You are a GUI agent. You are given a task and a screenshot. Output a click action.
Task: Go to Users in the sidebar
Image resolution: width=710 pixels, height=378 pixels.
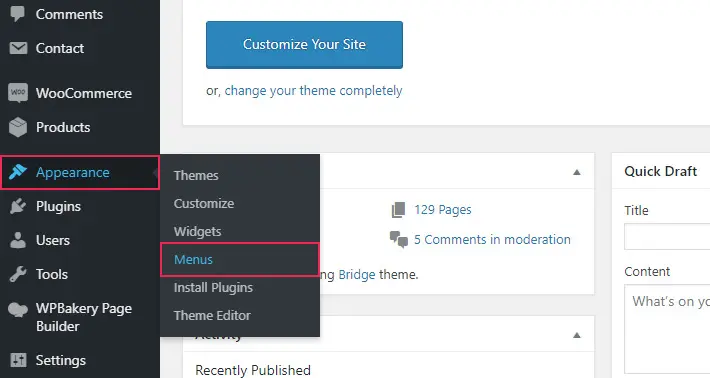click(53, 240)
